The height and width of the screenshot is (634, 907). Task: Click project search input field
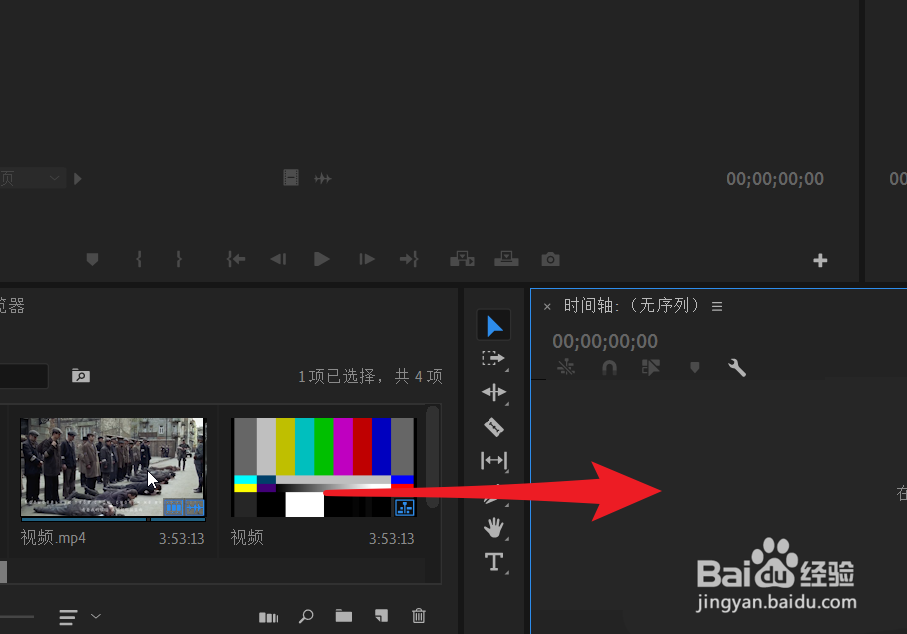[x=24, y=376]
